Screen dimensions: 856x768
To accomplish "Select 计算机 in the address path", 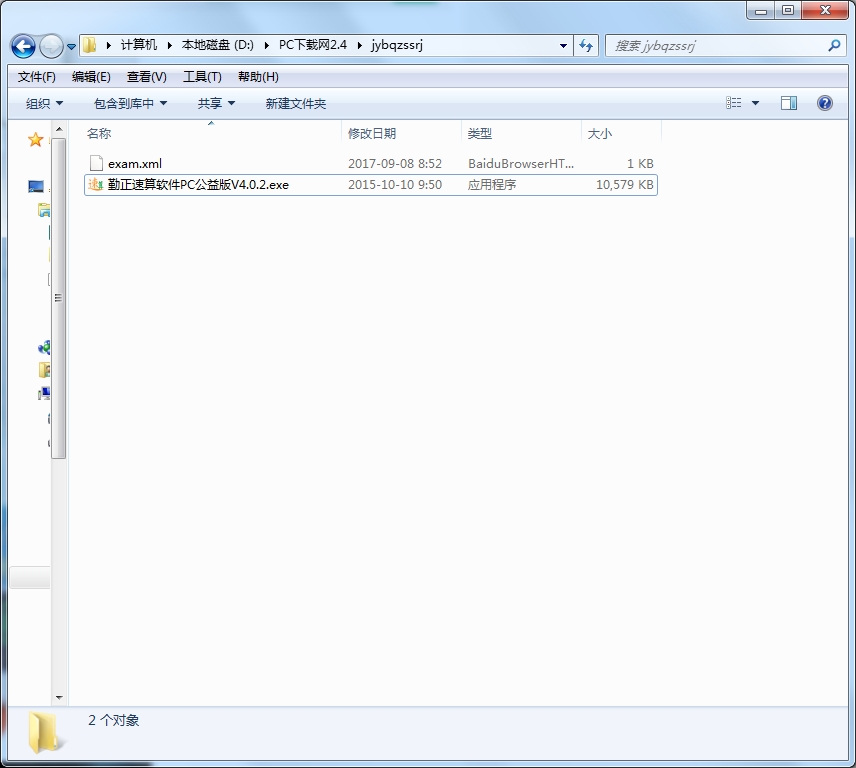I will click(x=139, y=45).
